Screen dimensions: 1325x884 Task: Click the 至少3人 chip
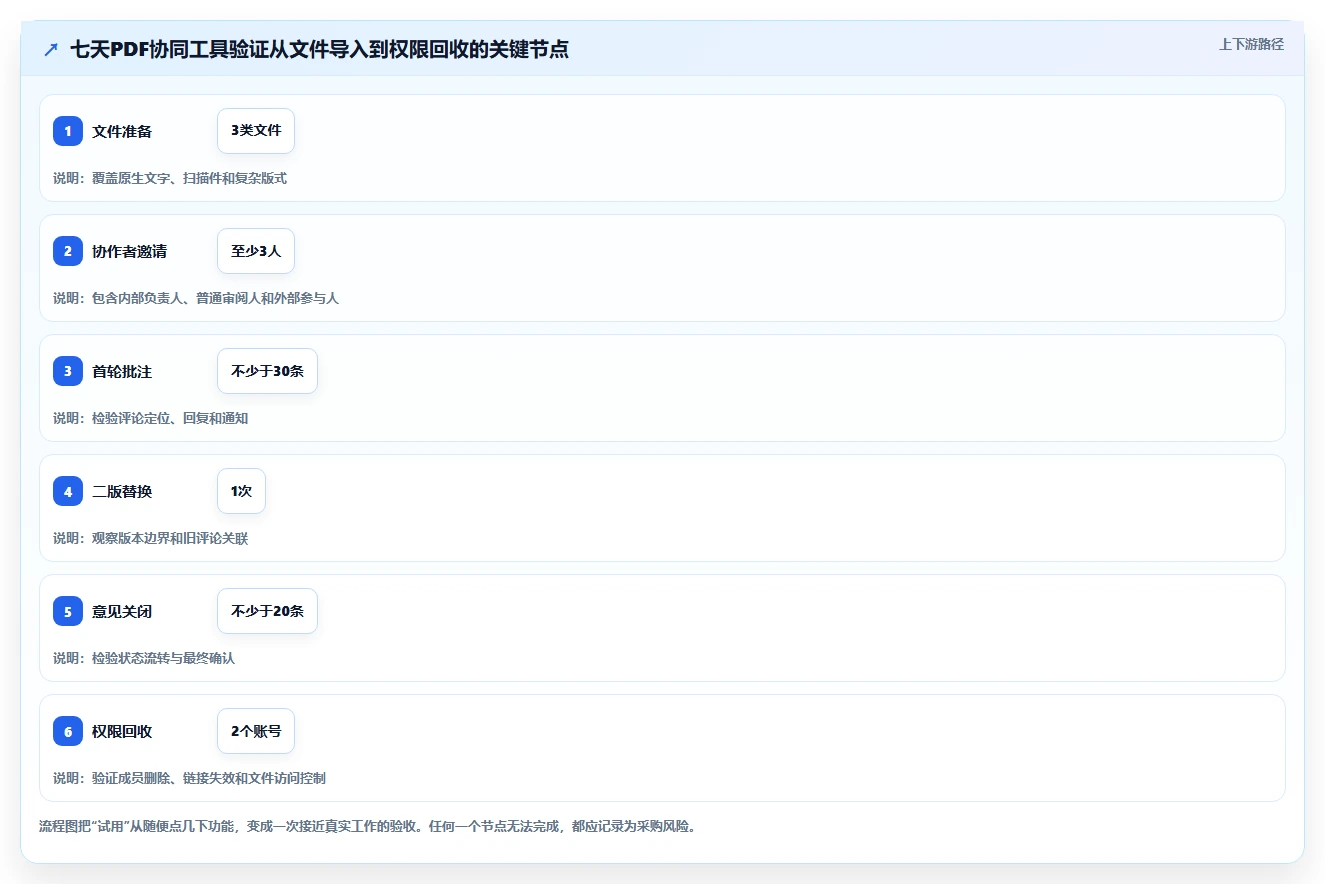(x=256, y=251)
